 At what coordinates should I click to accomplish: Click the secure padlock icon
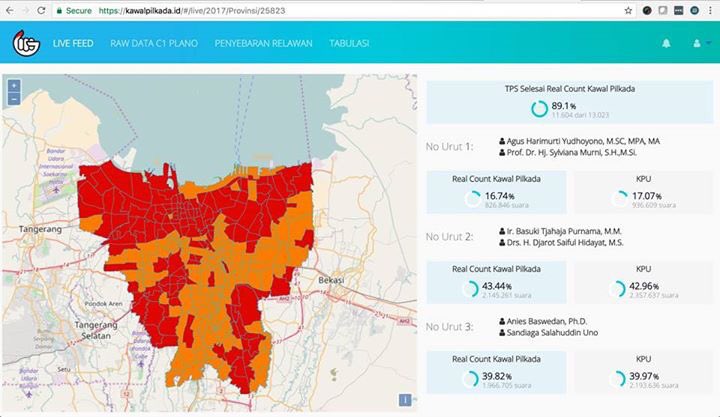point(59,10)
